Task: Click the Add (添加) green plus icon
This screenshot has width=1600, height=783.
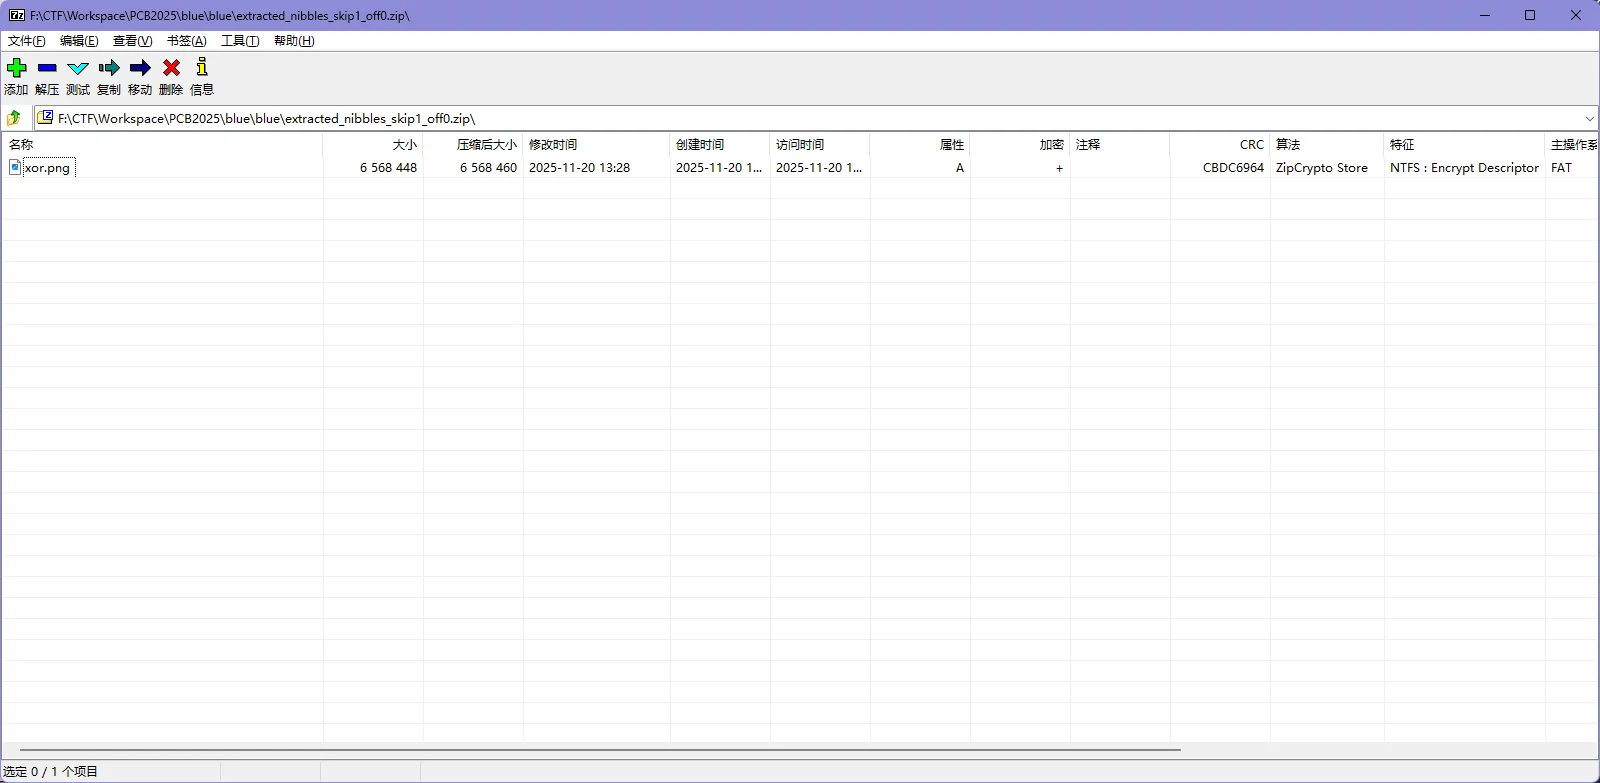Action: (17, 68)
